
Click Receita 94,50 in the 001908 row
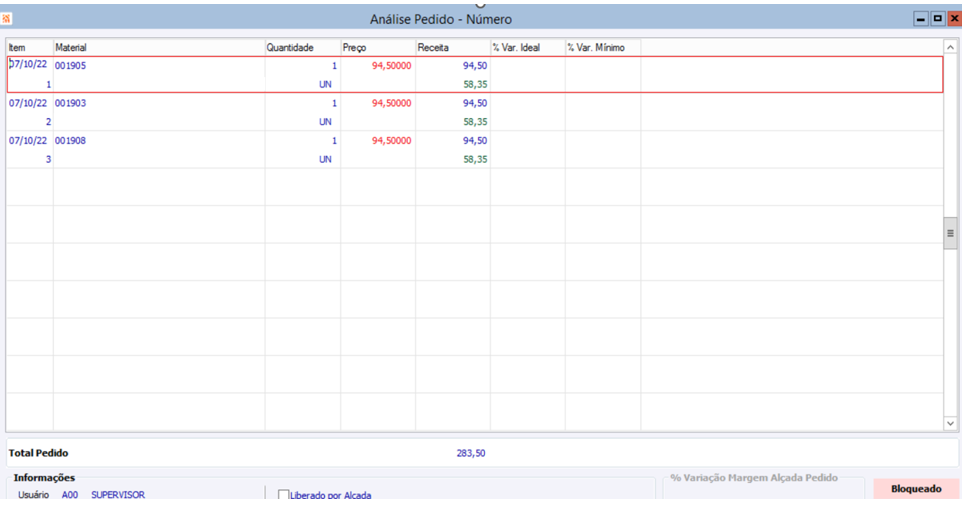click(475, 141)
